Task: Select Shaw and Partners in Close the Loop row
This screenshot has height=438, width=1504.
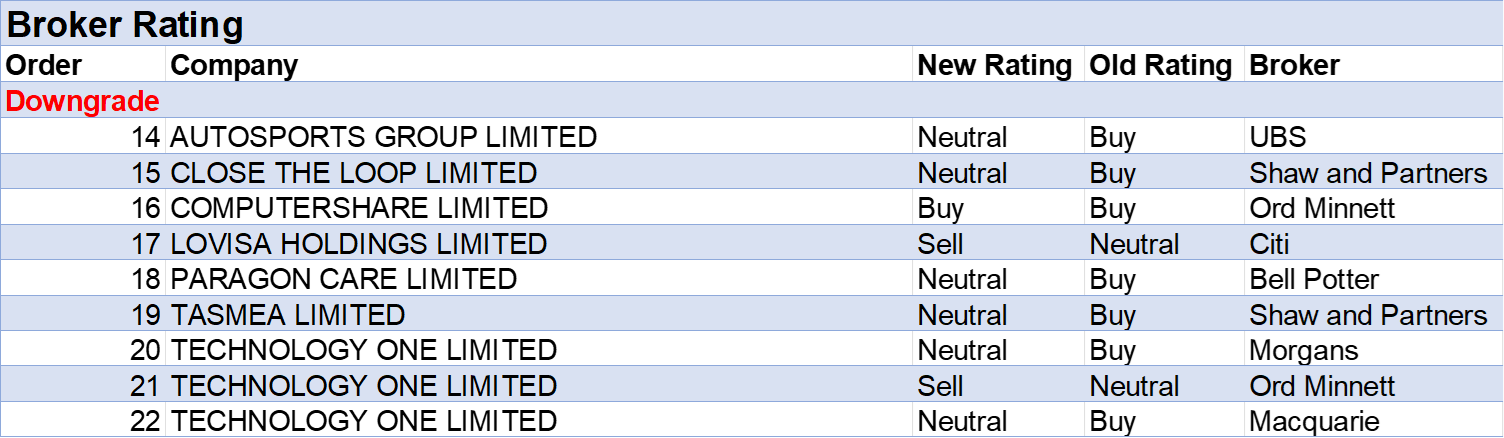Action: click(x=1368, y=173)
